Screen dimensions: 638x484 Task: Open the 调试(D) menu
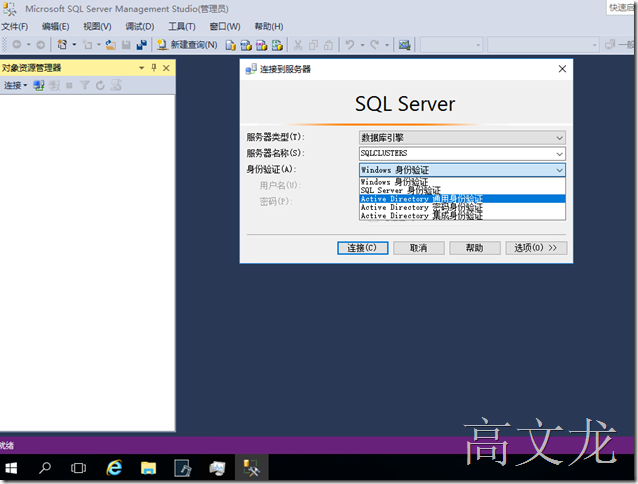coord(140,27)
